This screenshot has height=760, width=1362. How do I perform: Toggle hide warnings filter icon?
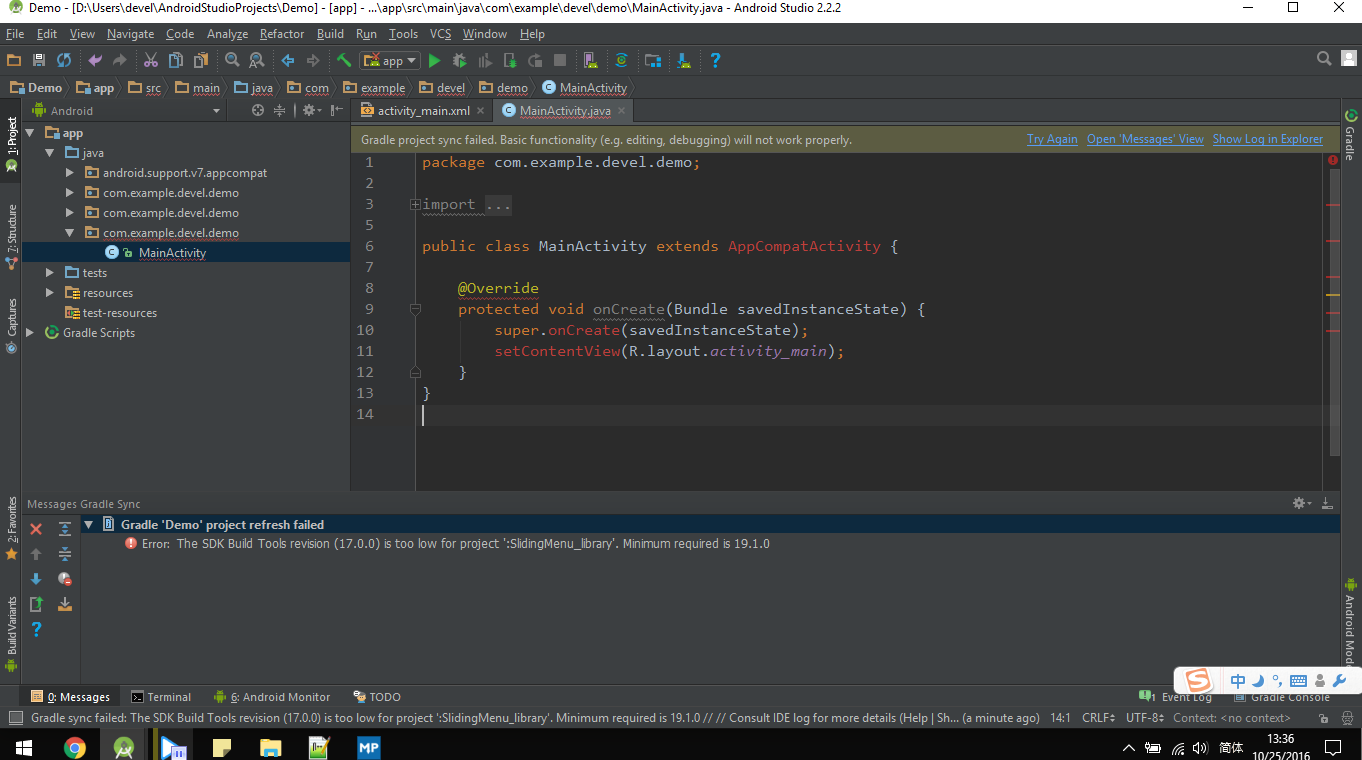coord(65,579)
